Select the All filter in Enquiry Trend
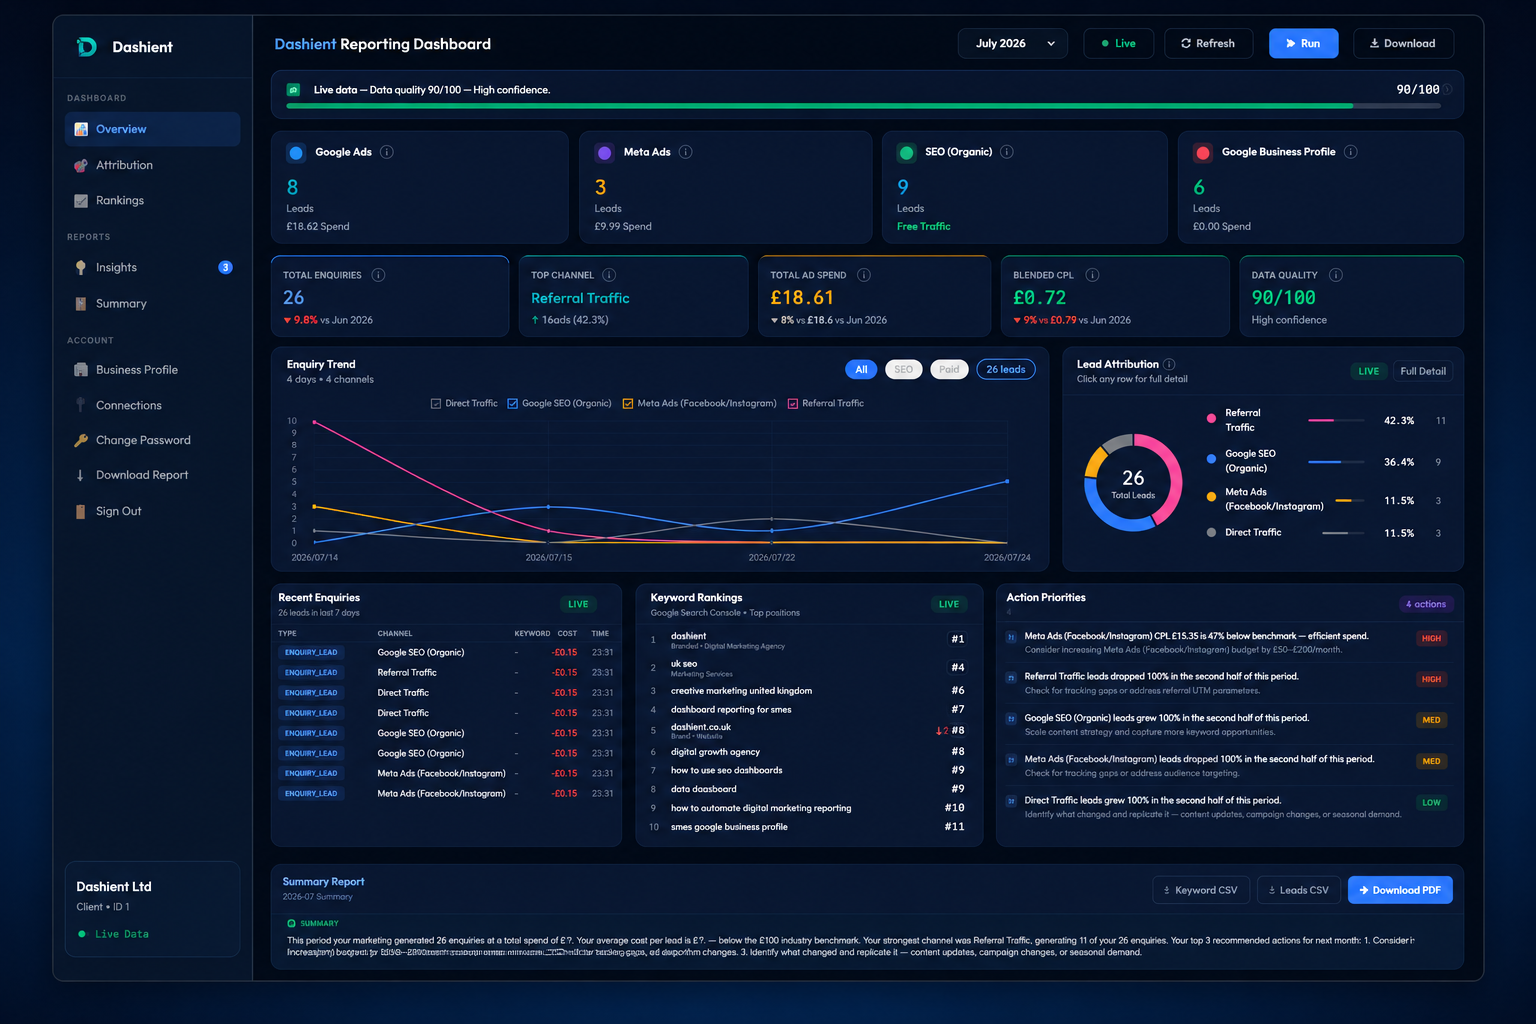Screen dimensions: 1536x1024 click(x=861, y=370)
